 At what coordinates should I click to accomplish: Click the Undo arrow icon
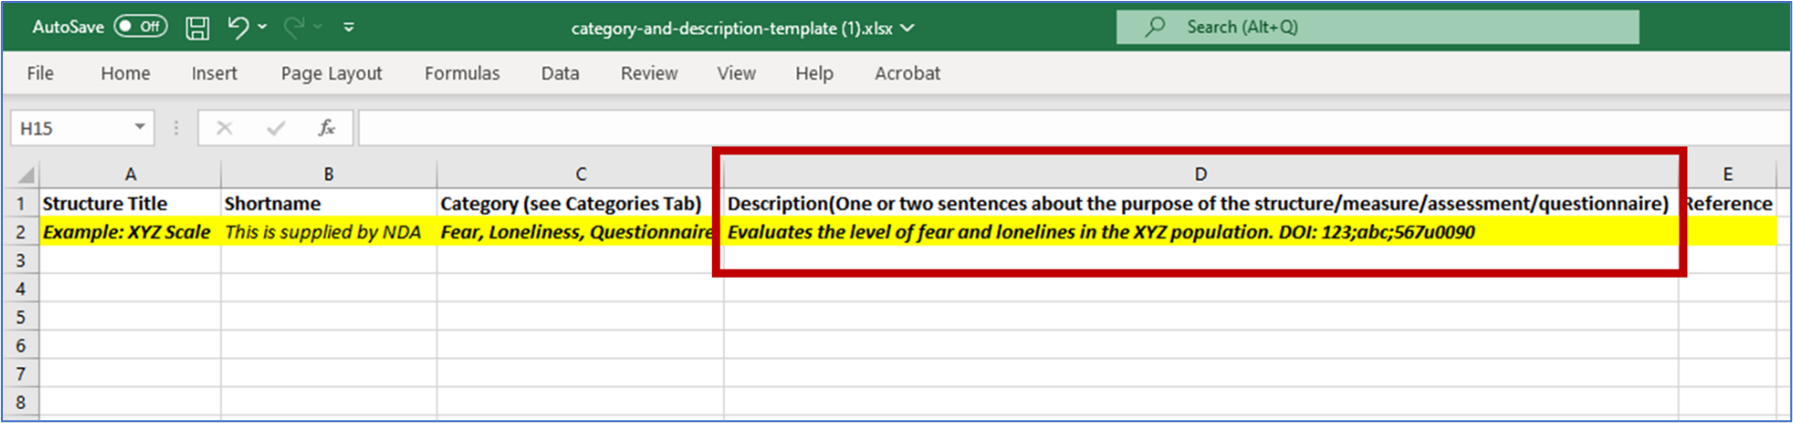coord(237,27)
